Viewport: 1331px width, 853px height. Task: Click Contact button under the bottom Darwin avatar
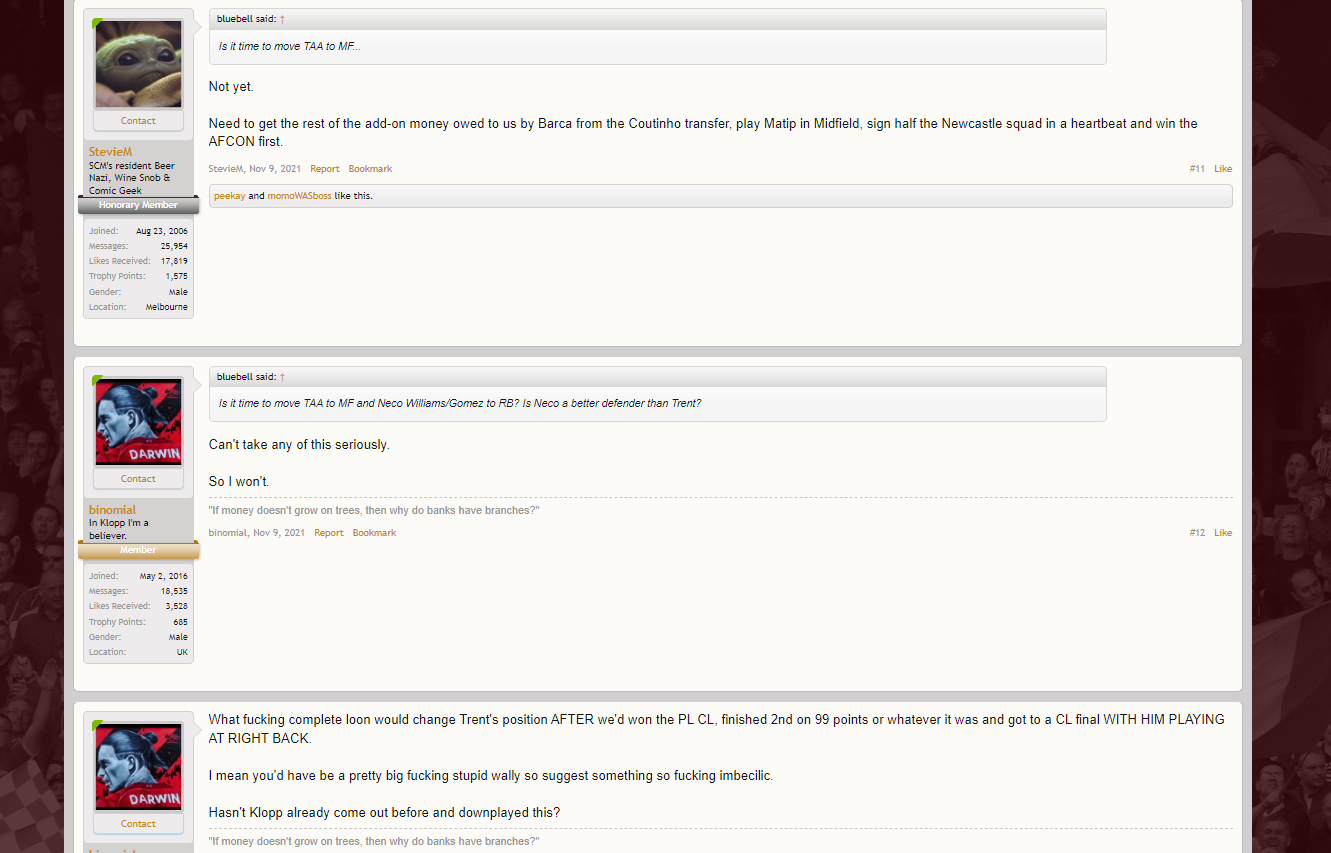pos(138,824)
